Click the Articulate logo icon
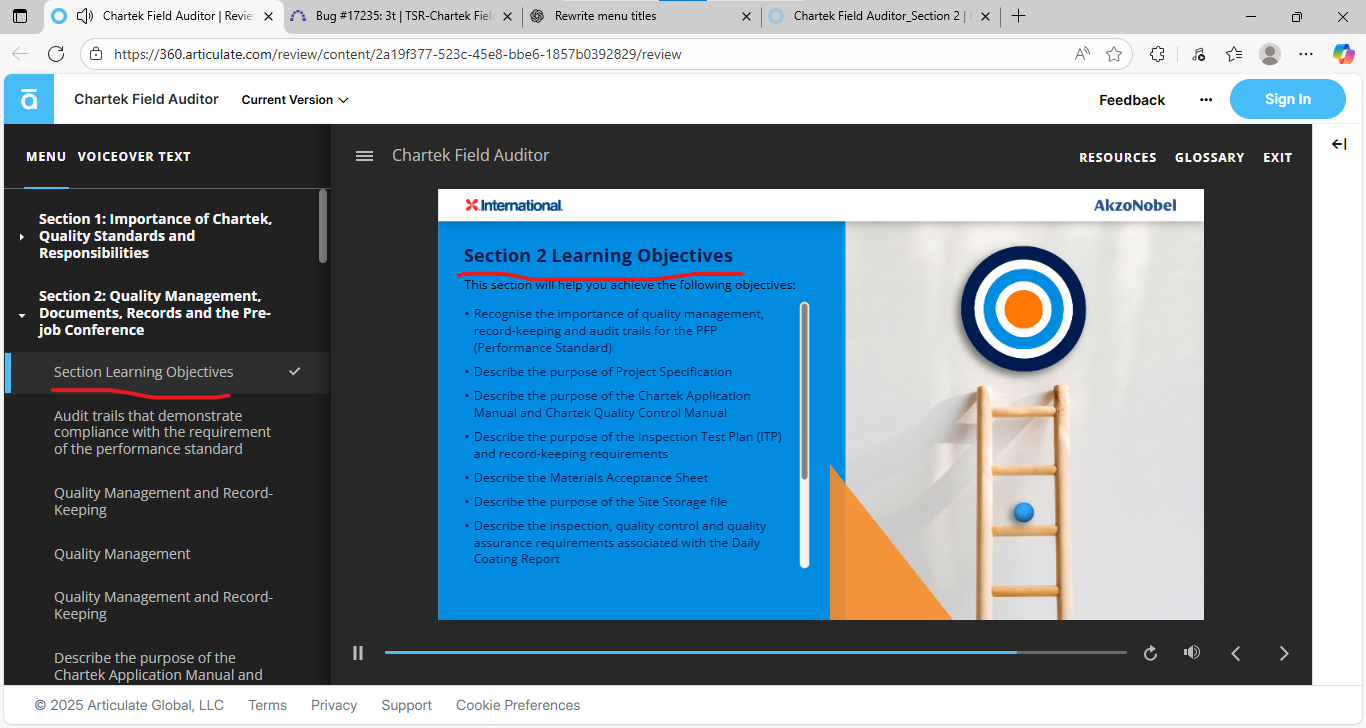This screenshot has height=728, width=1366. pyautogui.click(x=28, y=99)
